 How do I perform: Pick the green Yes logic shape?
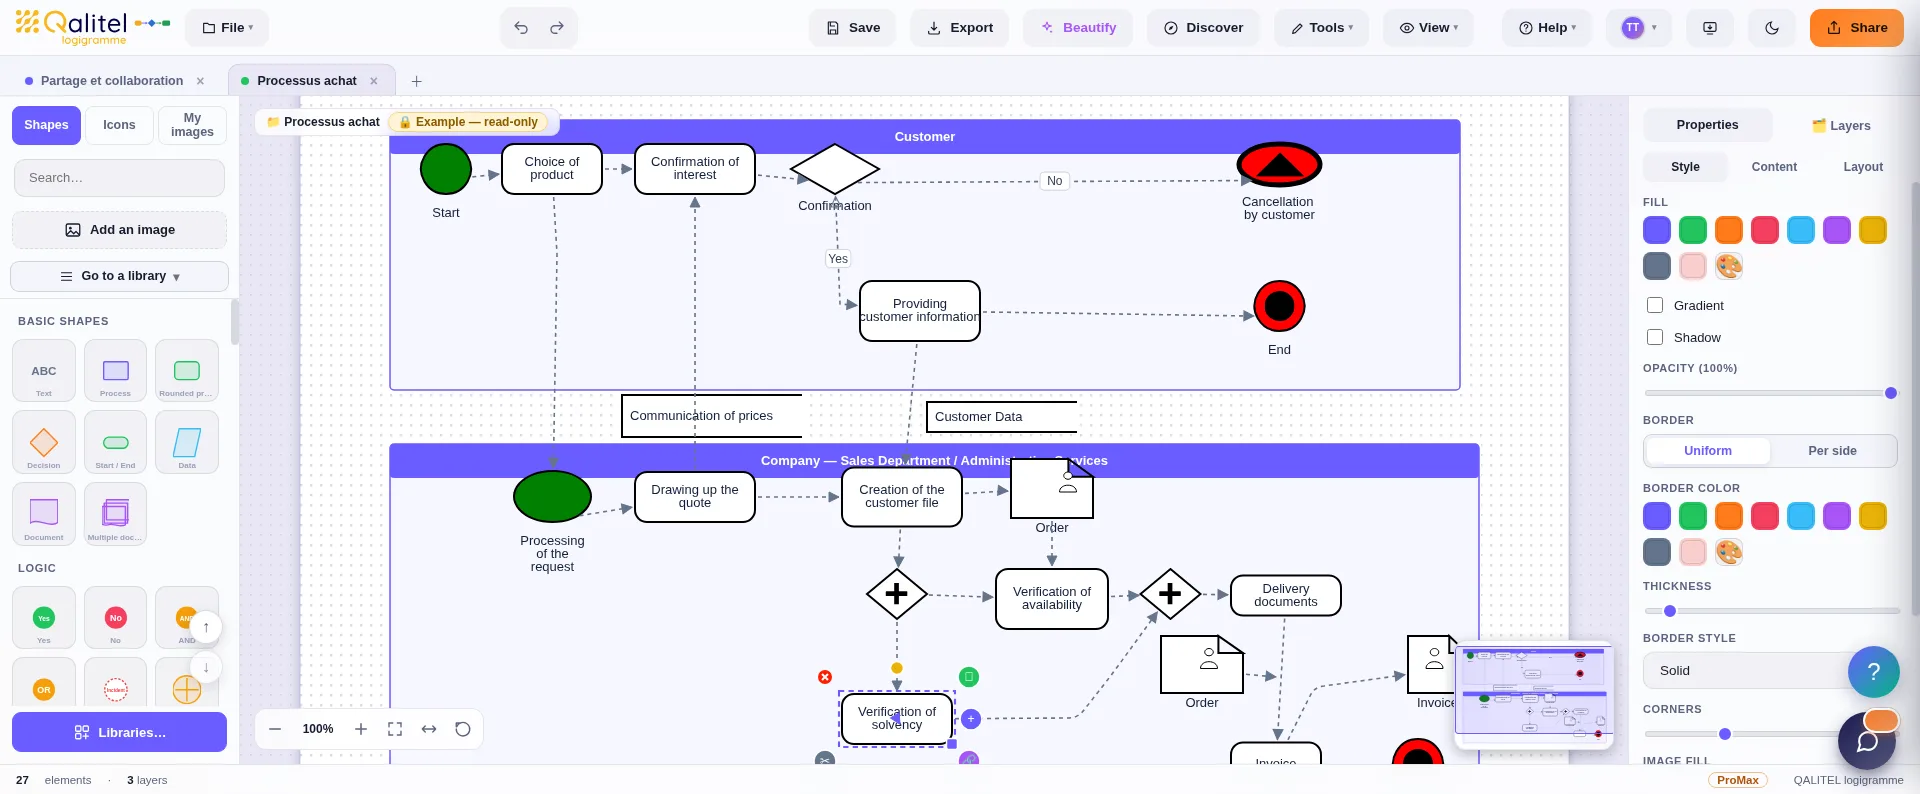pos(44,618)
